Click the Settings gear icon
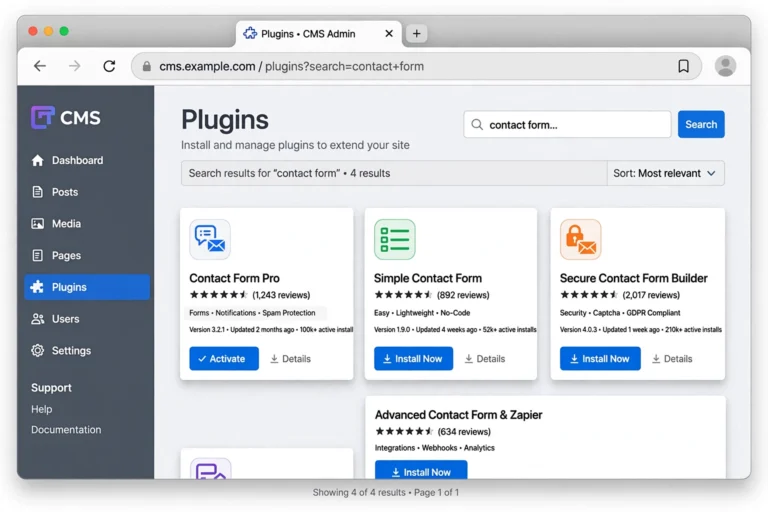 coord(38,350)
